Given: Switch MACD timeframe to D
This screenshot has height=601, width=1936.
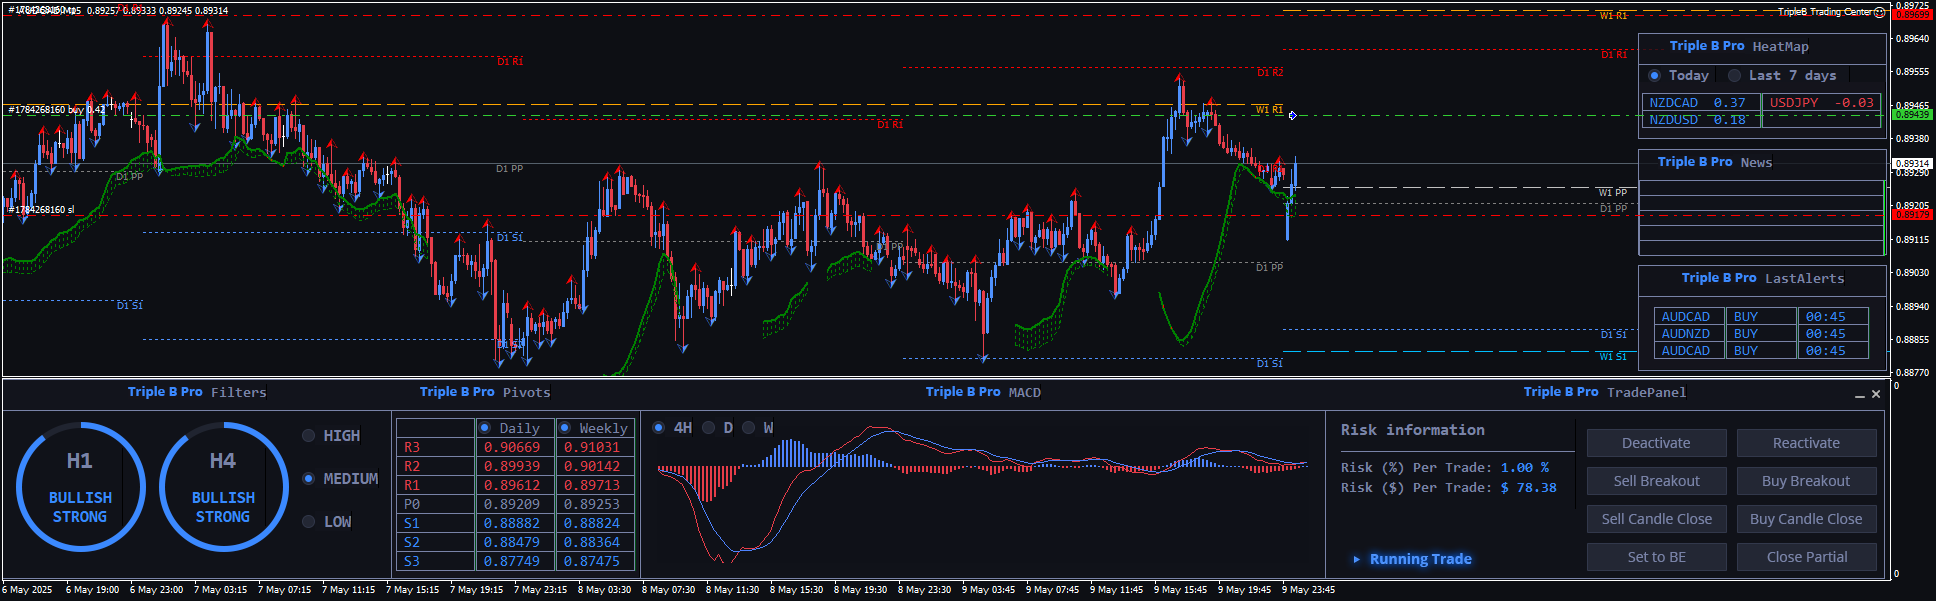Looking at the screenshot, I should [x=709, y=428].
